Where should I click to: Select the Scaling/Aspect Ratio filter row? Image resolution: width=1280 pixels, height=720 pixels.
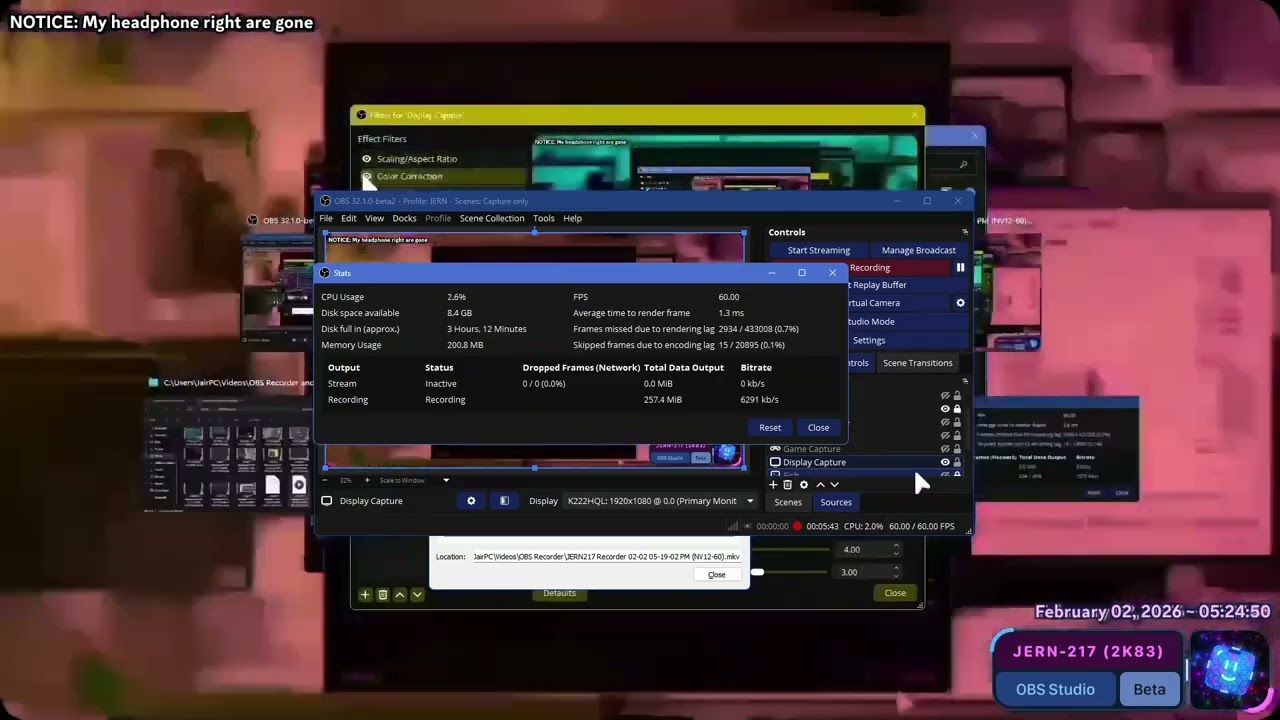[442, 159]
